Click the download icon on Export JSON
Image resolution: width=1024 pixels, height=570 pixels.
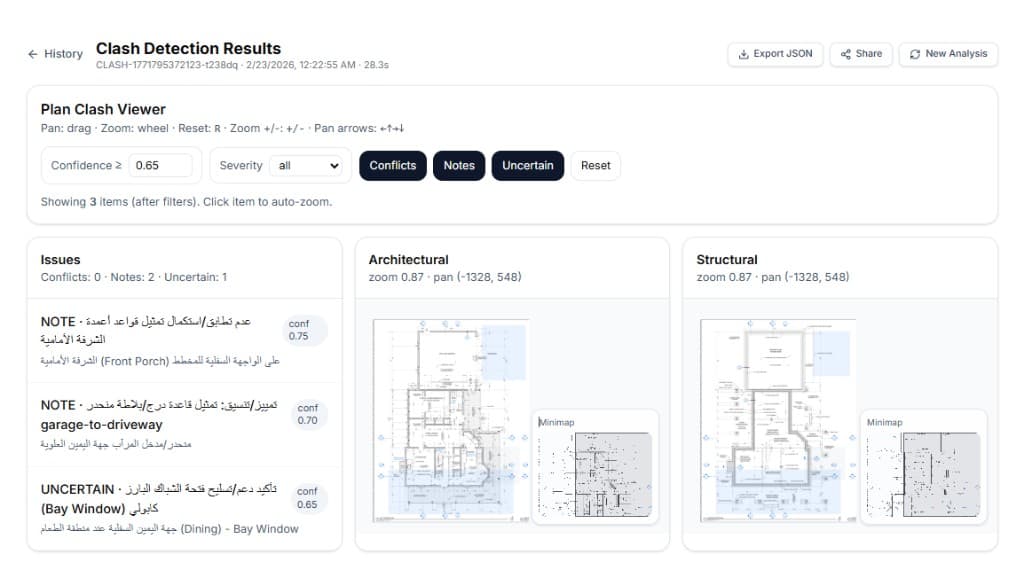(x=743, y=54)
